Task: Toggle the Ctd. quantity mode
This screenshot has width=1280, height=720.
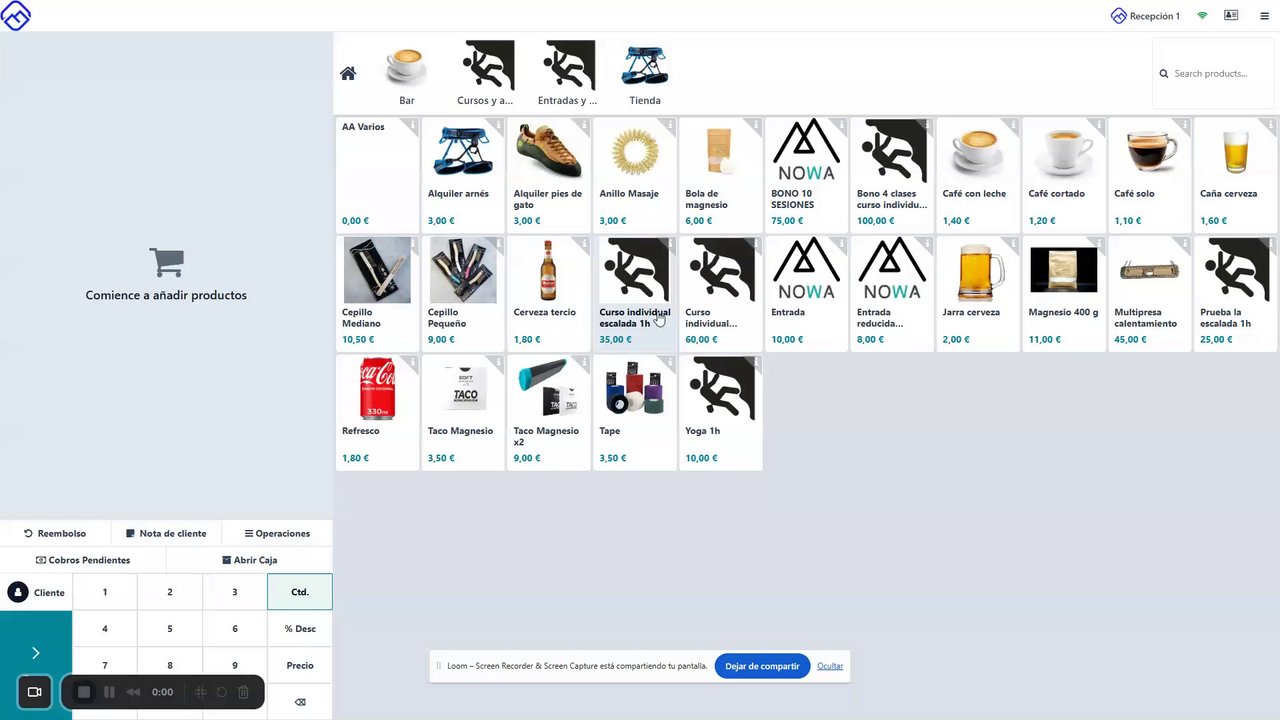Action: 300,592
